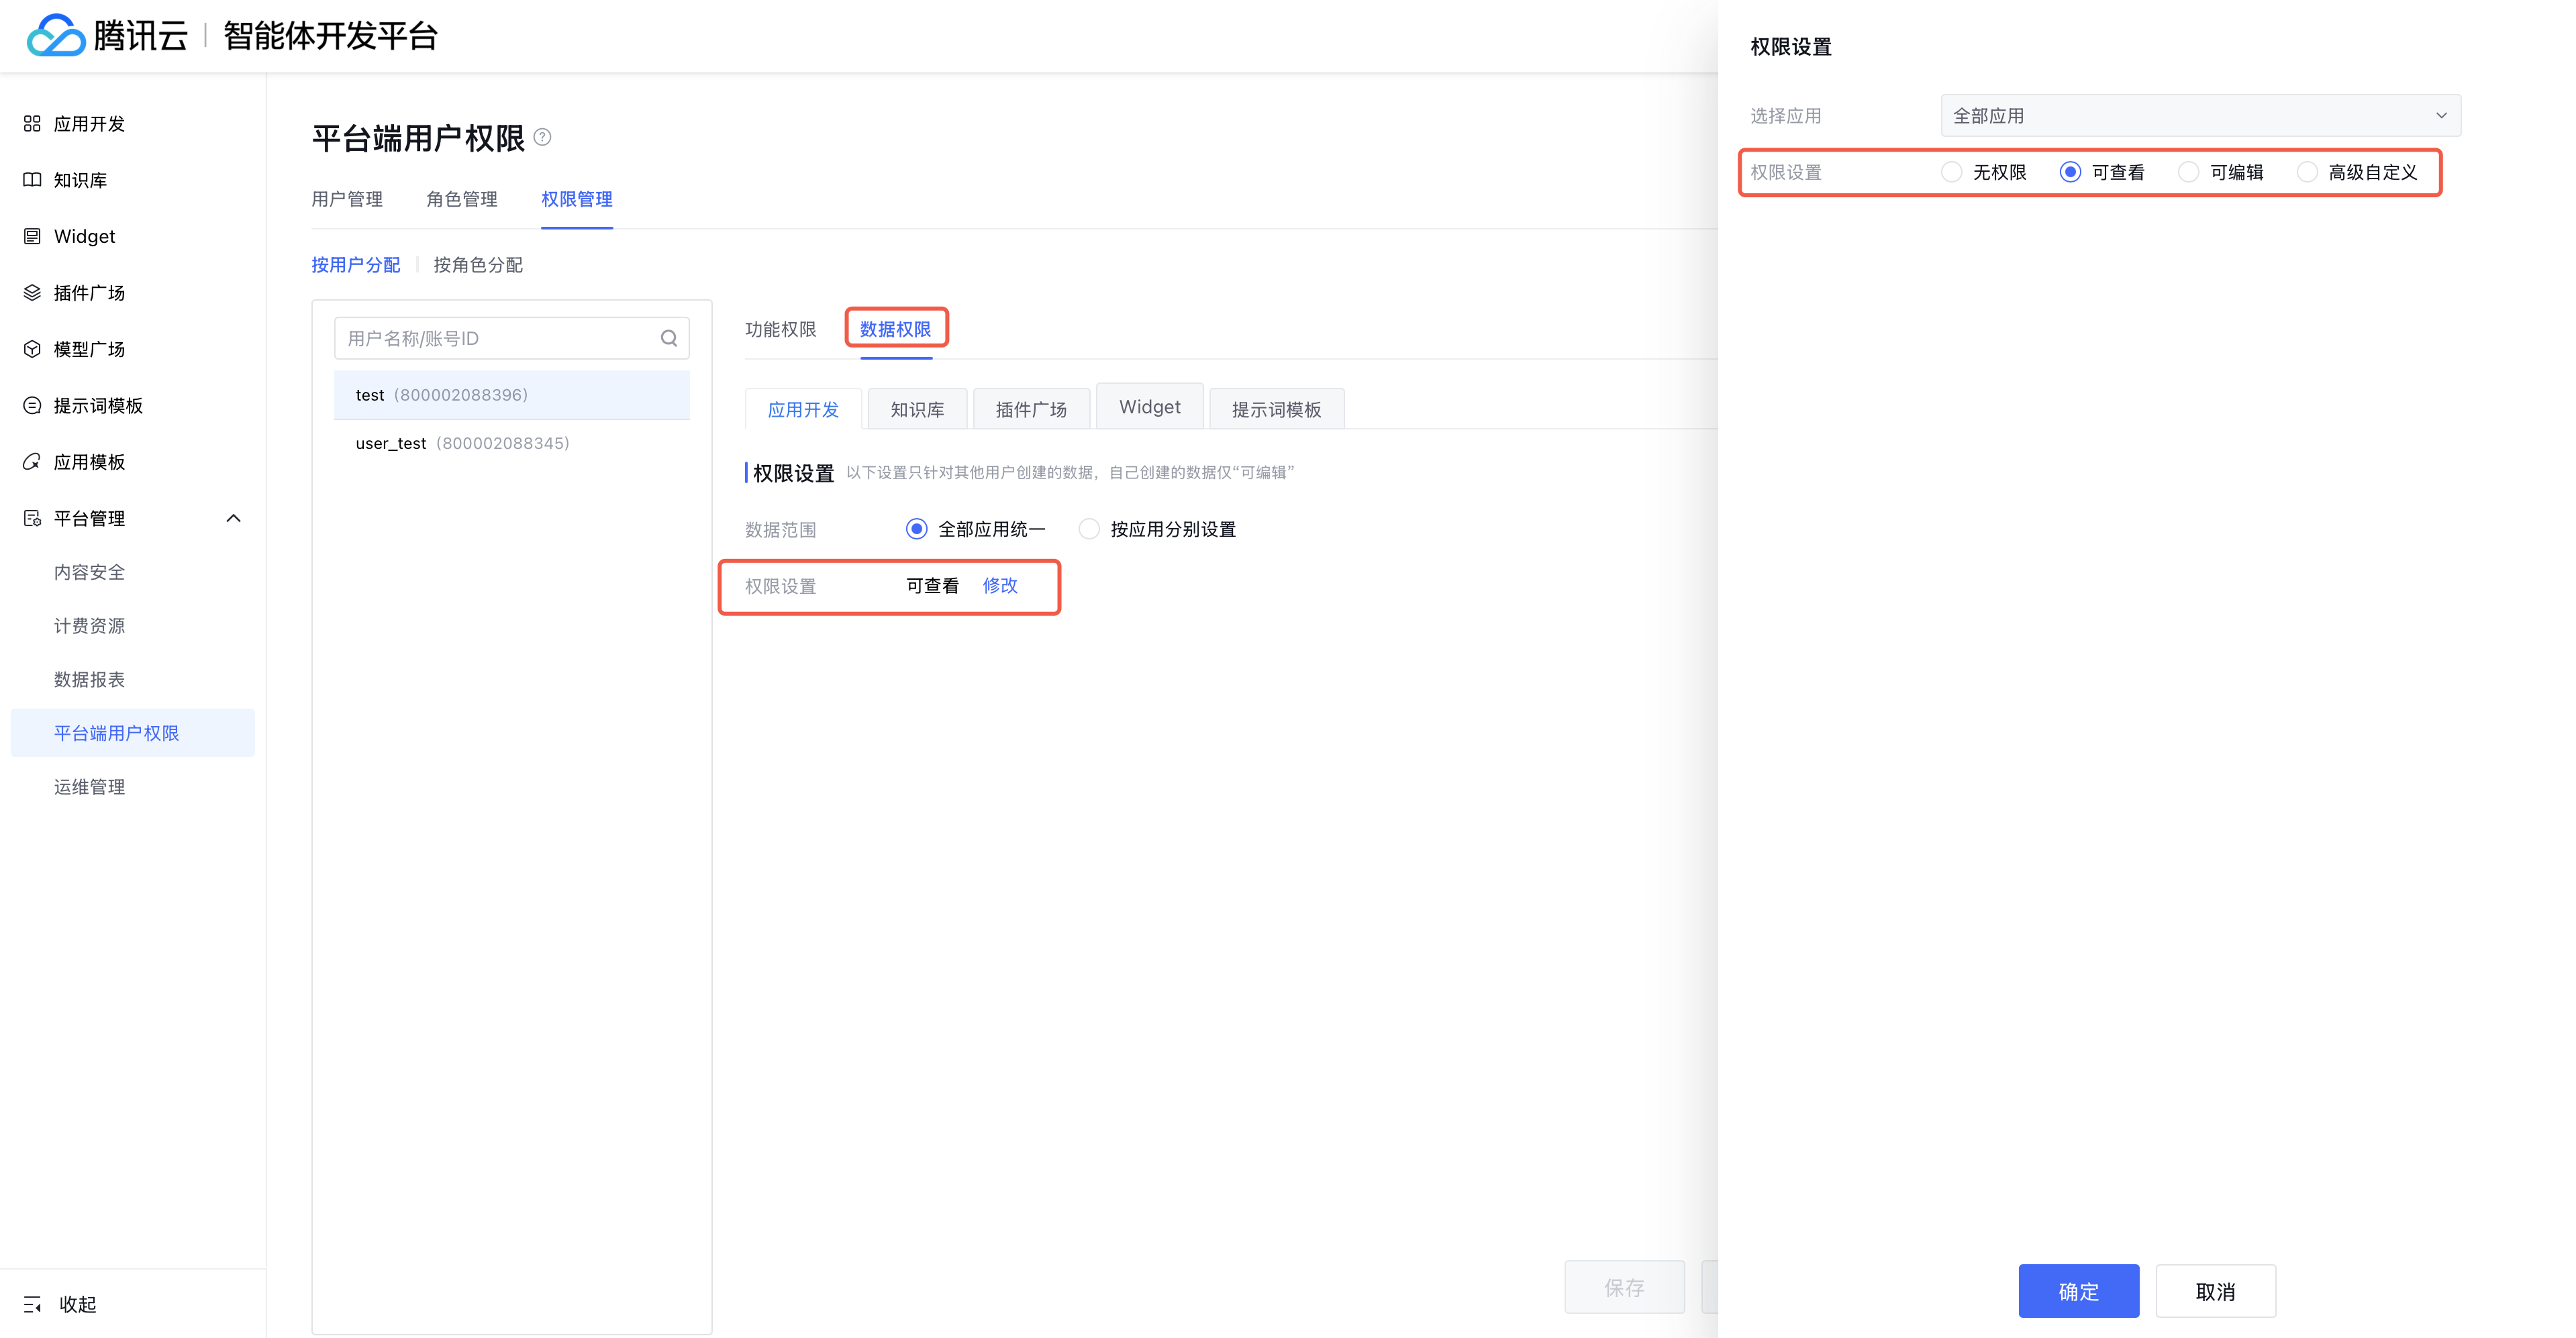Image resolution: width=2576 pixels, height=1338 pixels.
Task: Select the 高级自定义 radio option
Action: coord(2307,172)
